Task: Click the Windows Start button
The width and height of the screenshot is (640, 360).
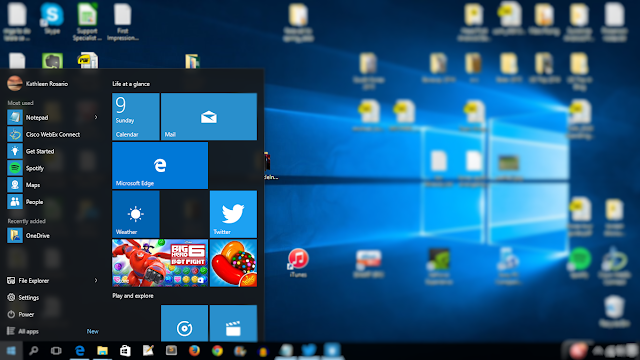Action: click(x=11, y=351)
